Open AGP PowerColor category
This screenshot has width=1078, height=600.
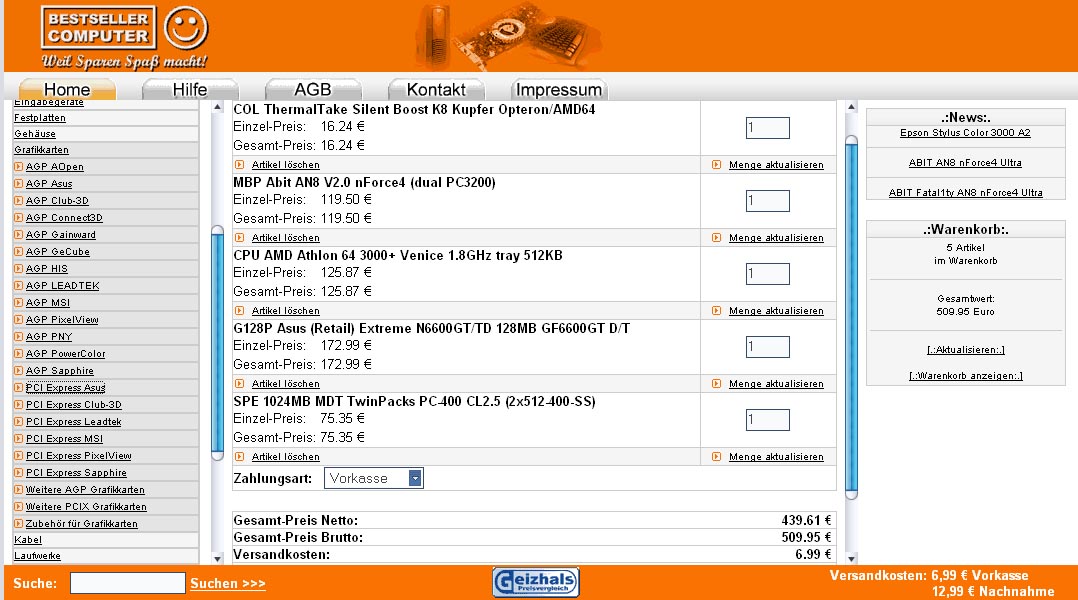coord(65,354)
